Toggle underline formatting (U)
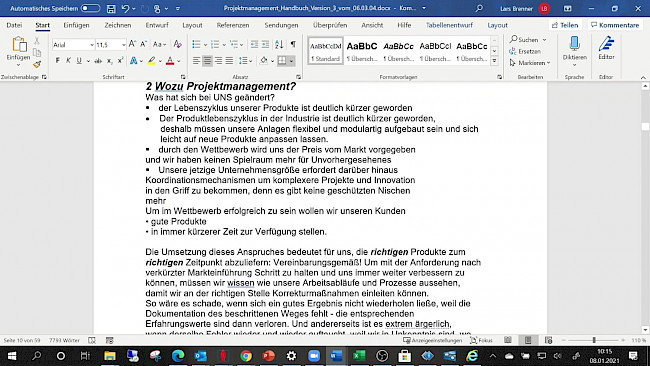Screen dimensions: 650x366 coord(79,61)
